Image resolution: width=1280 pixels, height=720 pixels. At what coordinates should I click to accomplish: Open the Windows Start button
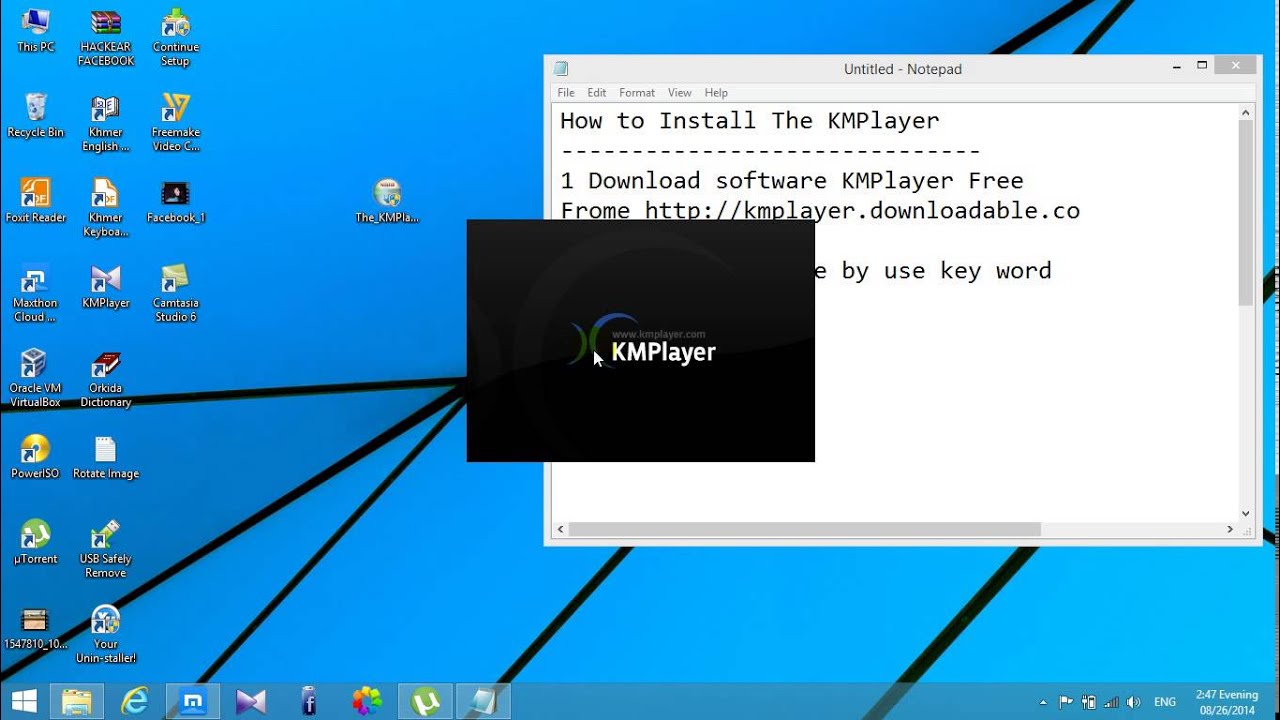(24, 701)
